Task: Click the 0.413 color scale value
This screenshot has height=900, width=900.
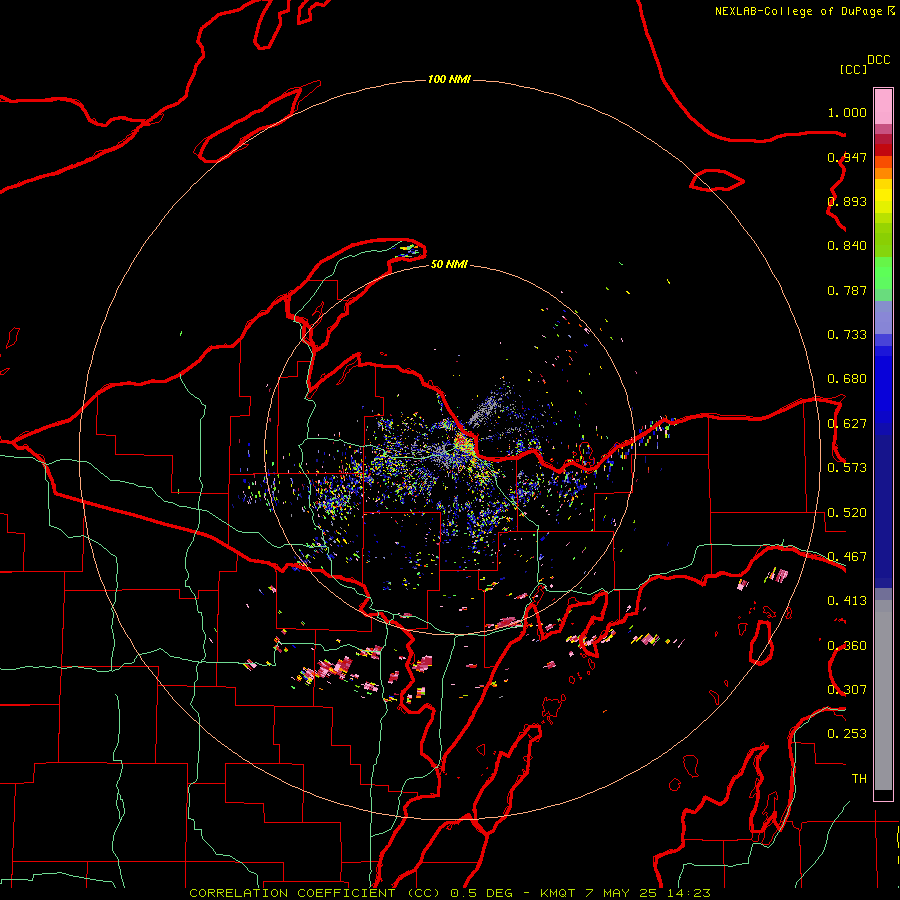Action: pyautogui.click(x=847, y=601)
